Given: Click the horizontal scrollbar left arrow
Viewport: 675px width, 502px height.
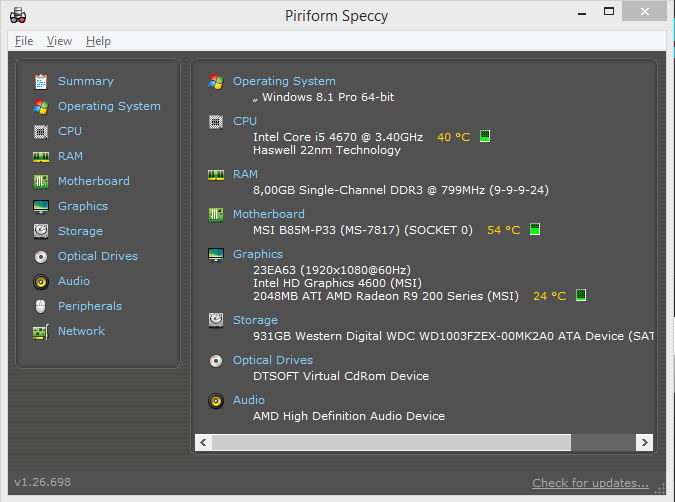Looking at the screenshot, I should 203,442.
